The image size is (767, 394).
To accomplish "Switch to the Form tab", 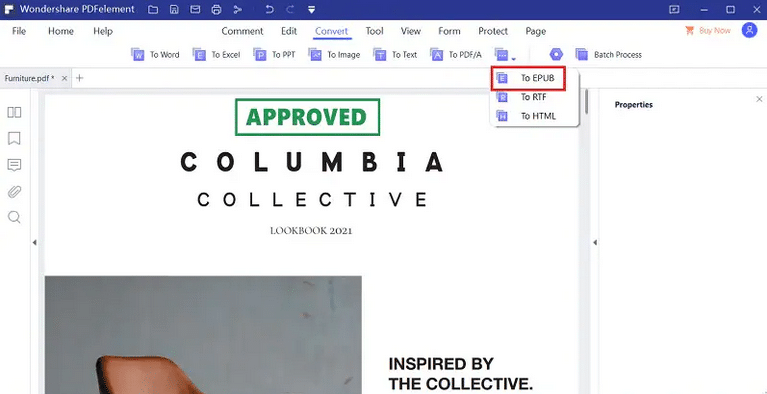I will click(449, 31).
